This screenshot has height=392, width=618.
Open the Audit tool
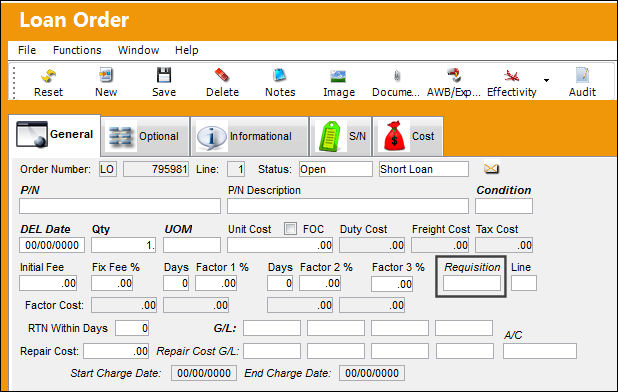[x=582, y=83]
